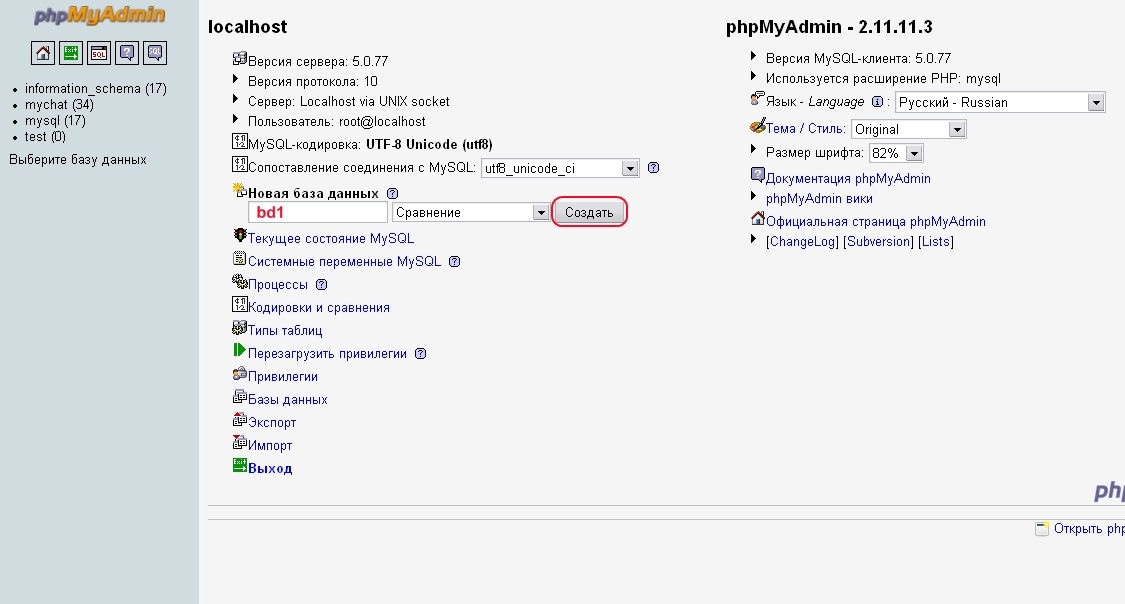Screen dimensions: 1125x604
Task: Open the Lists link
Action: [936, 242]
